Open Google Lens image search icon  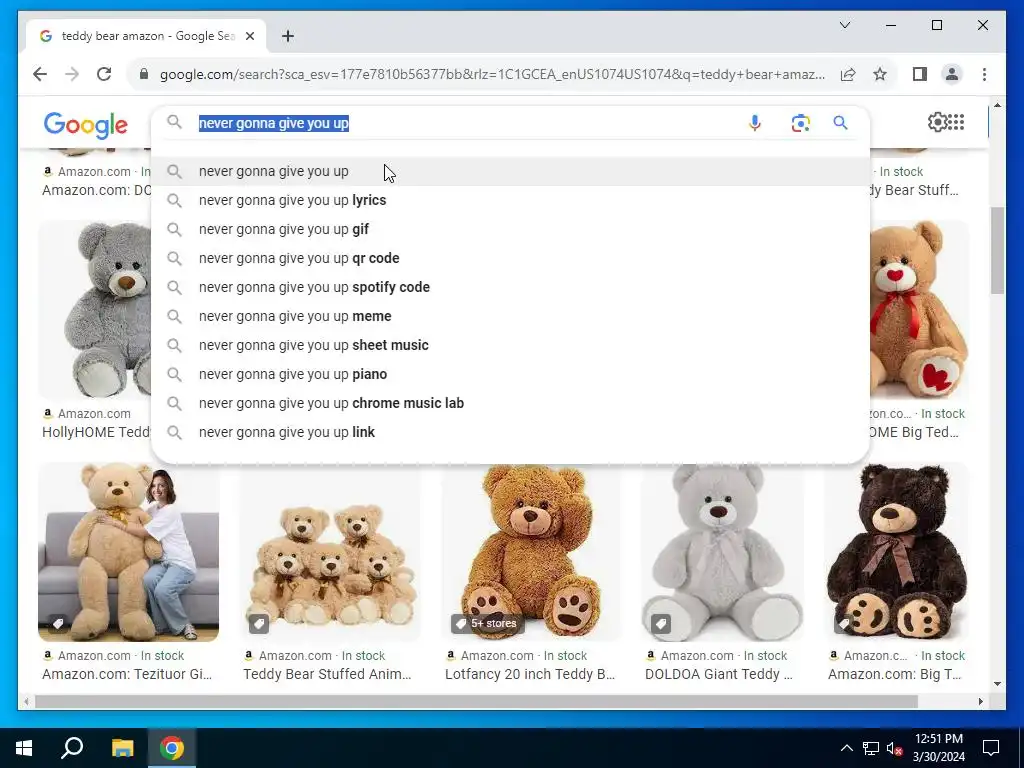801,123
